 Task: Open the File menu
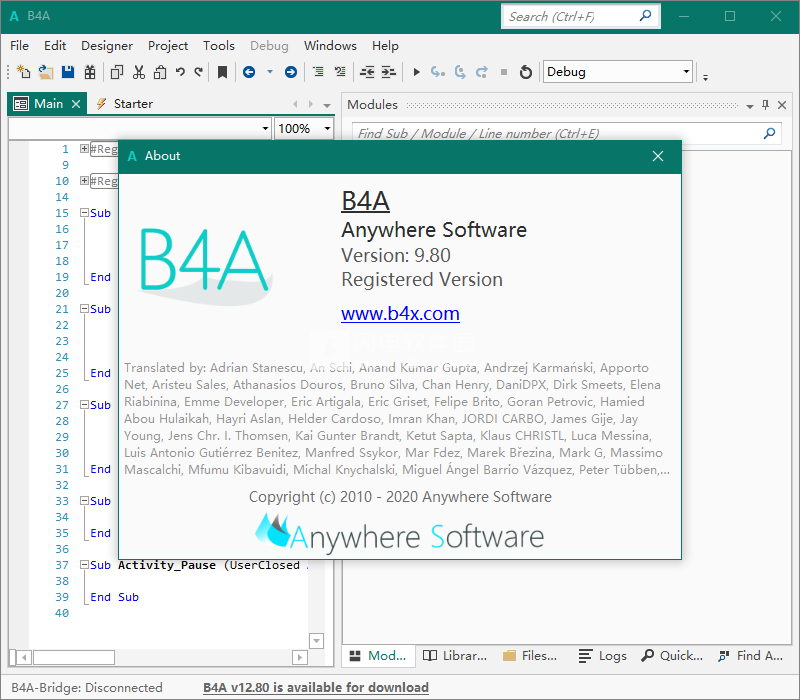pyautogui.click(x=19, y=45)
